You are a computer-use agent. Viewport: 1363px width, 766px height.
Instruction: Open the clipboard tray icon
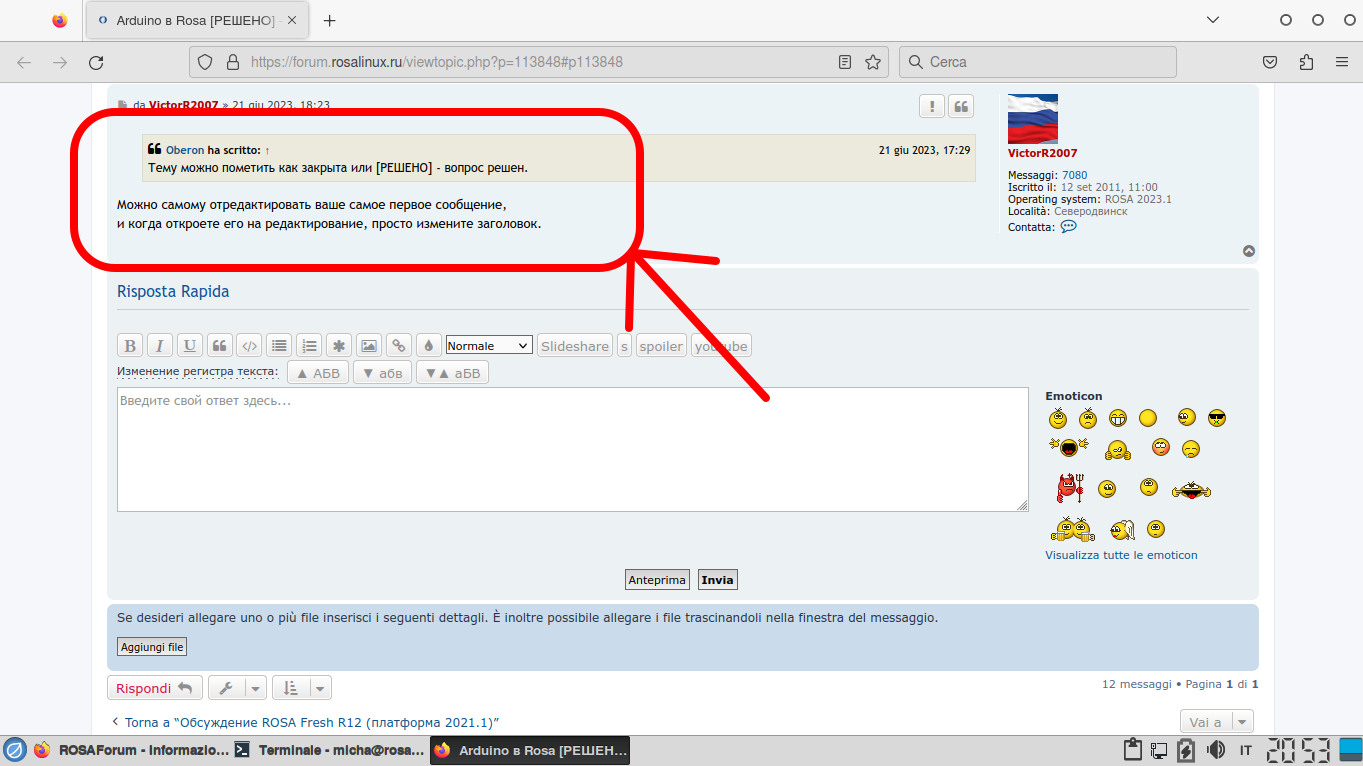pos(1133,750)
